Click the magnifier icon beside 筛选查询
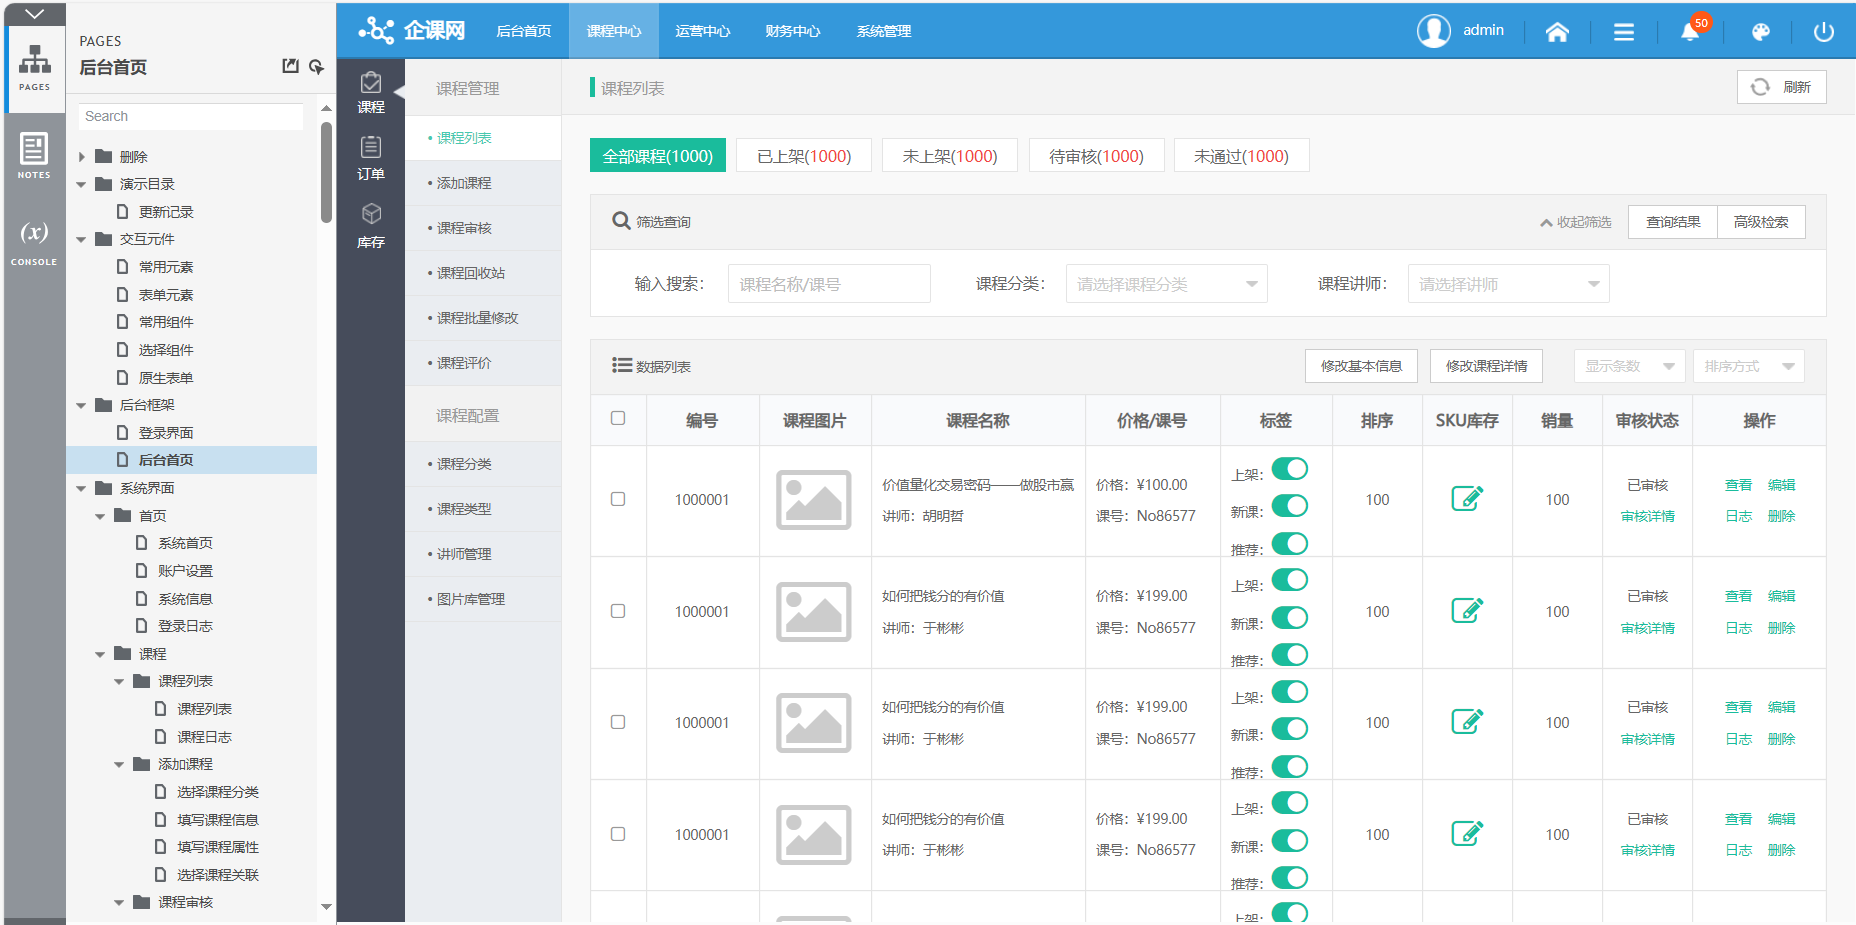This screenshot has height=925, width=1856. point(621,221)
